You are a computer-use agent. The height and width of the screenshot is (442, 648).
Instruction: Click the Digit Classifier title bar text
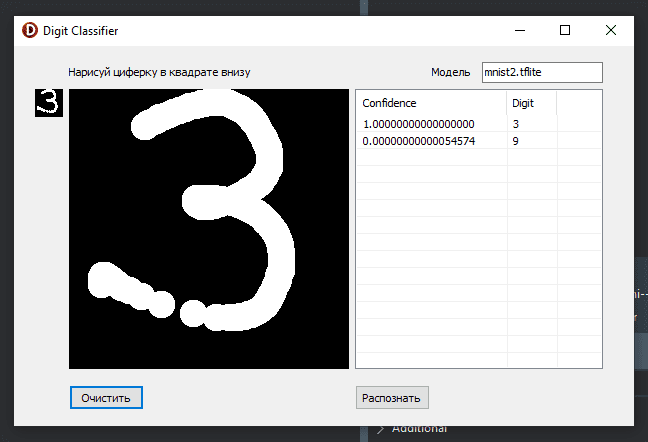(x=80, y=31)
